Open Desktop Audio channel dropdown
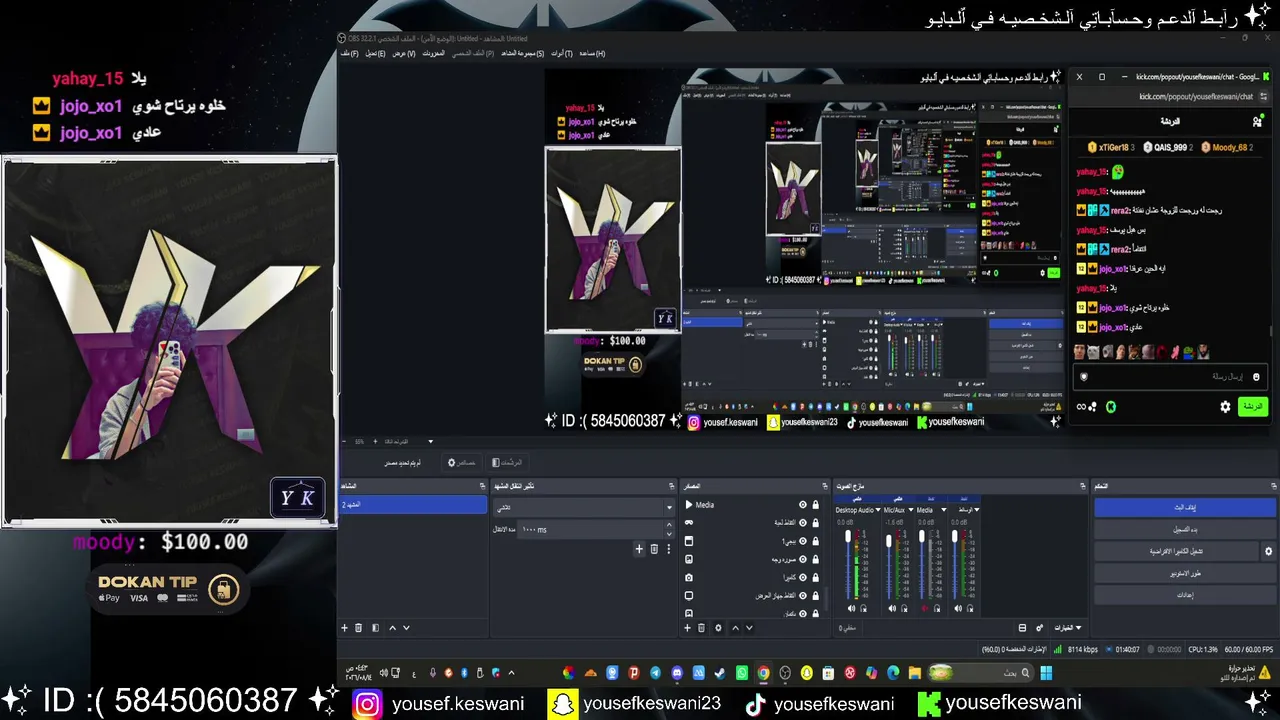The height and width of the screenshot is (720, 1280). [x=877, y=510]
